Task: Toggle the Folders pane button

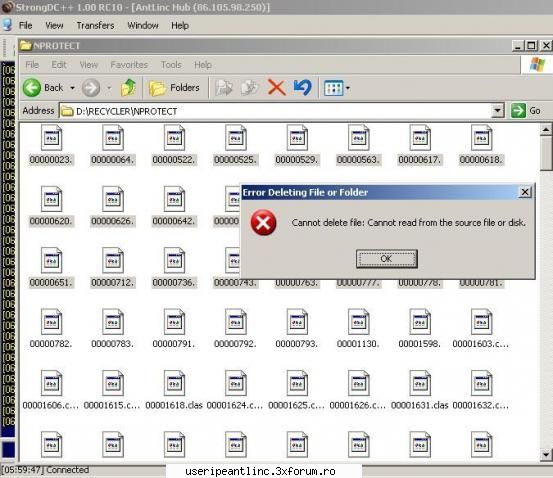Action: [x=174, y=87]
